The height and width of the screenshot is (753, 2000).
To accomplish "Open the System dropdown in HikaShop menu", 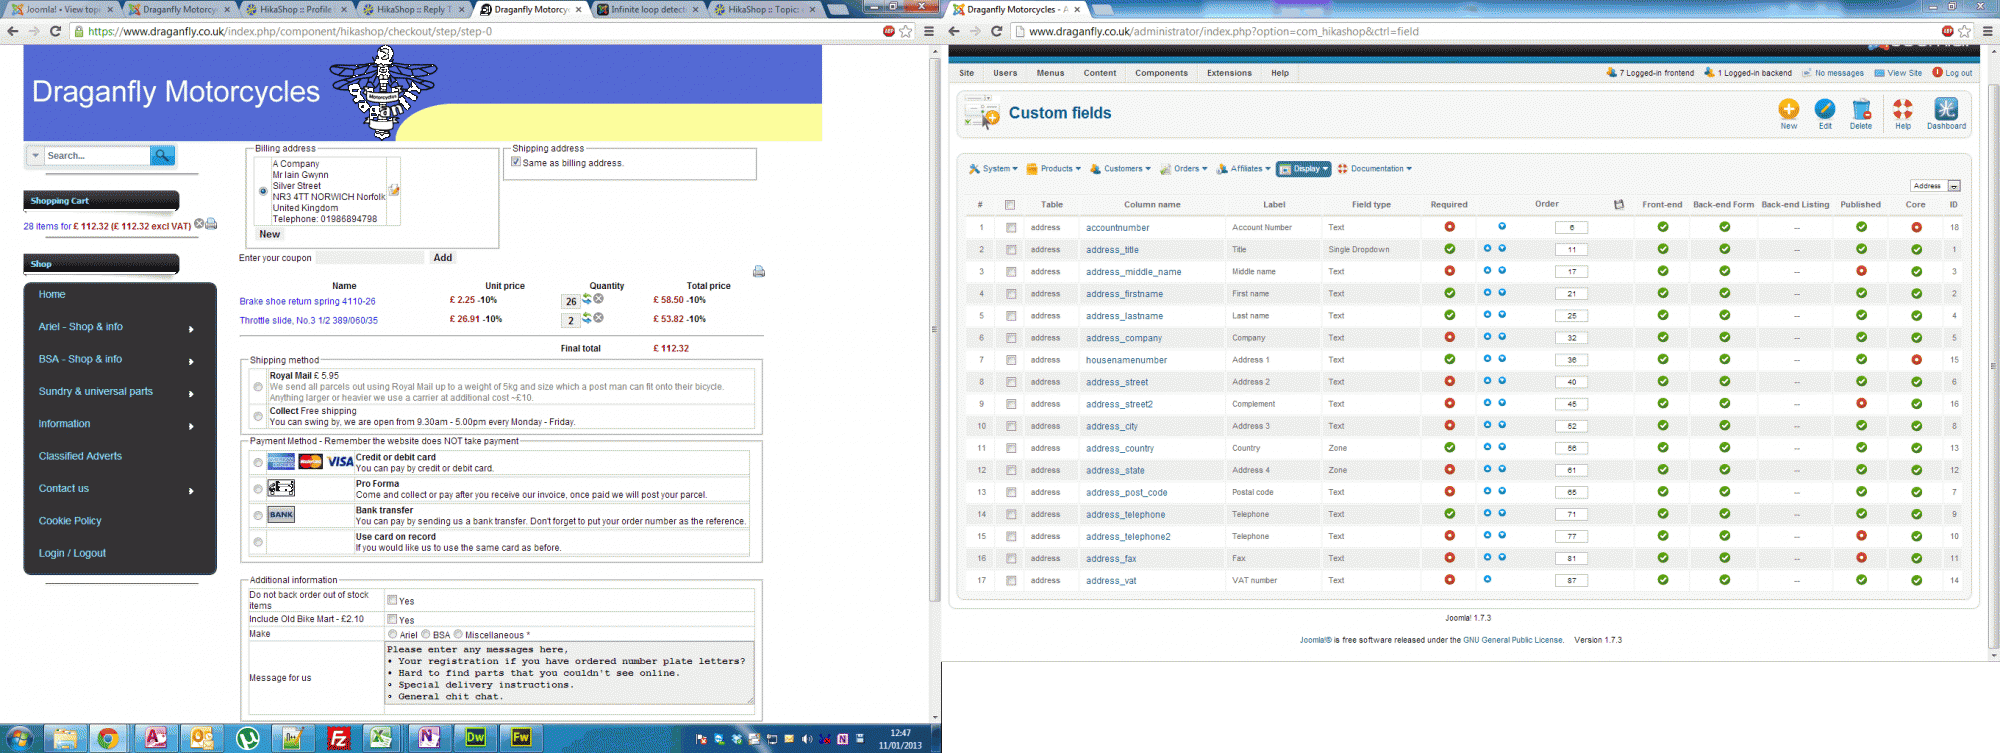I will (993, 169).
